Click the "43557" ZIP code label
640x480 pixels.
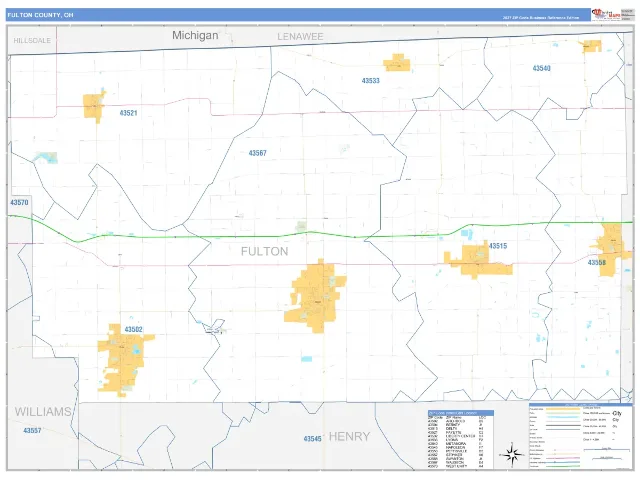pos(32,431)
